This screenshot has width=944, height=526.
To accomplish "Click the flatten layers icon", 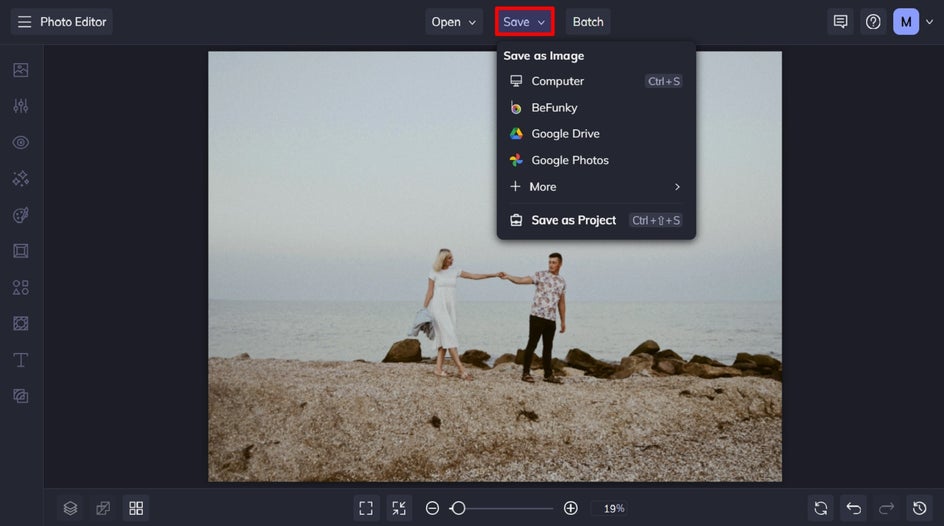I will [103, 509].
